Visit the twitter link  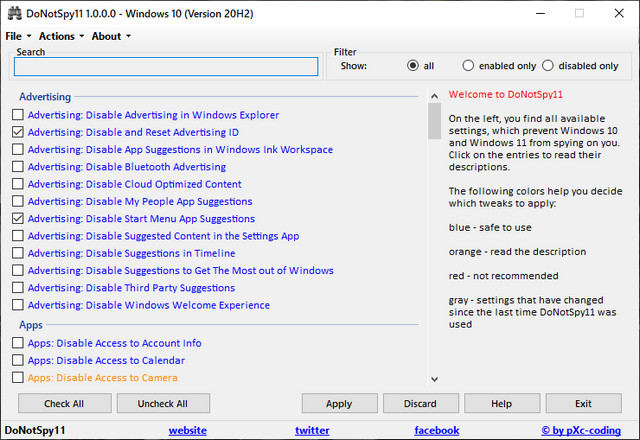(312, 430)
